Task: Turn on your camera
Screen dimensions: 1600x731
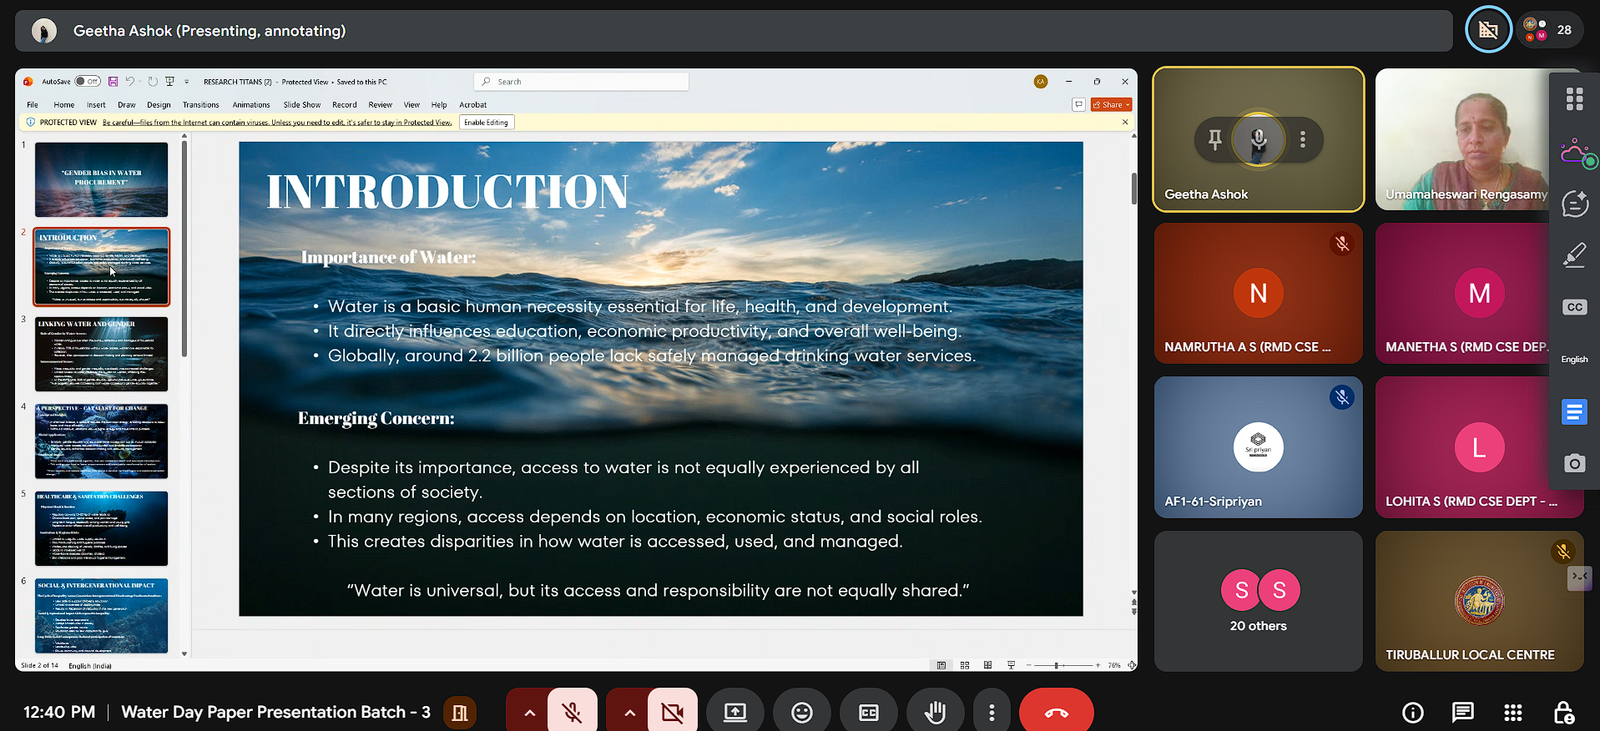Action: click(x=673, y=712)
